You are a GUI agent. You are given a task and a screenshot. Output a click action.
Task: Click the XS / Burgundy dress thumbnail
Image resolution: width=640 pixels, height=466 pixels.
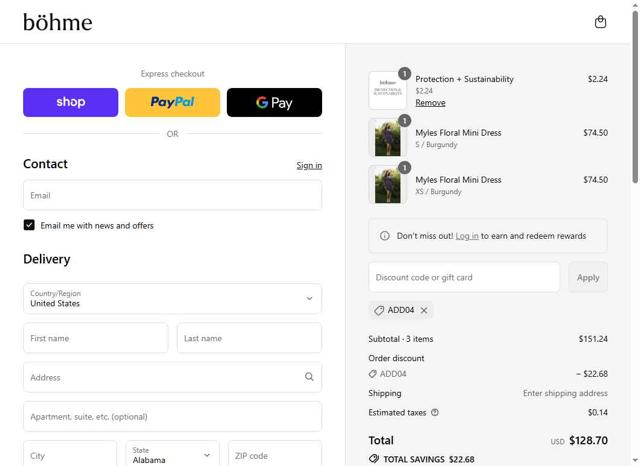click(x=387, y=184)
